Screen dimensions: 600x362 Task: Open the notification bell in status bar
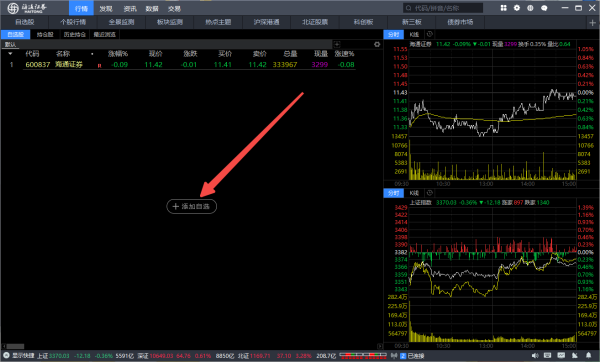pyautogui.click(x=589, y=356)
